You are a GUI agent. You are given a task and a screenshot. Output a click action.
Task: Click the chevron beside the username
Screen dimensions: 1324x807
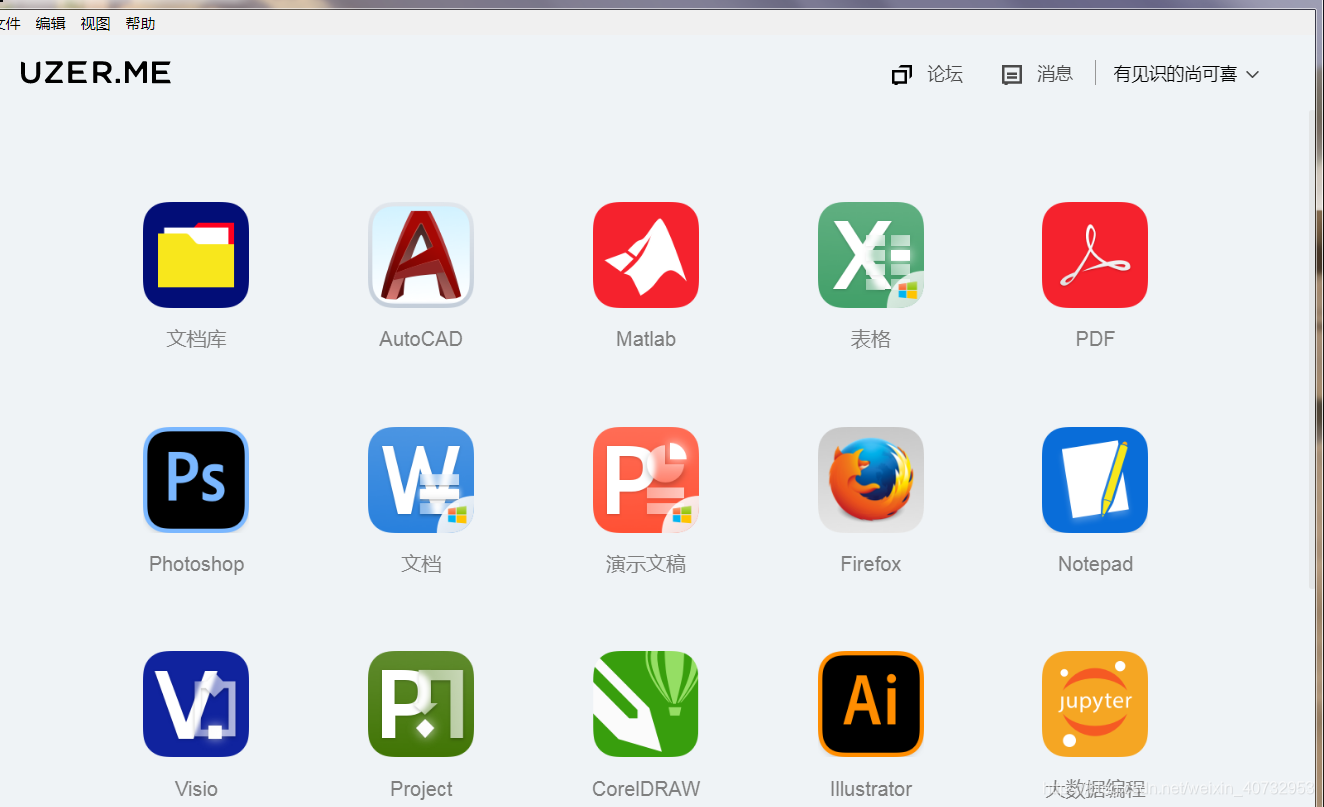(1252, 74)
